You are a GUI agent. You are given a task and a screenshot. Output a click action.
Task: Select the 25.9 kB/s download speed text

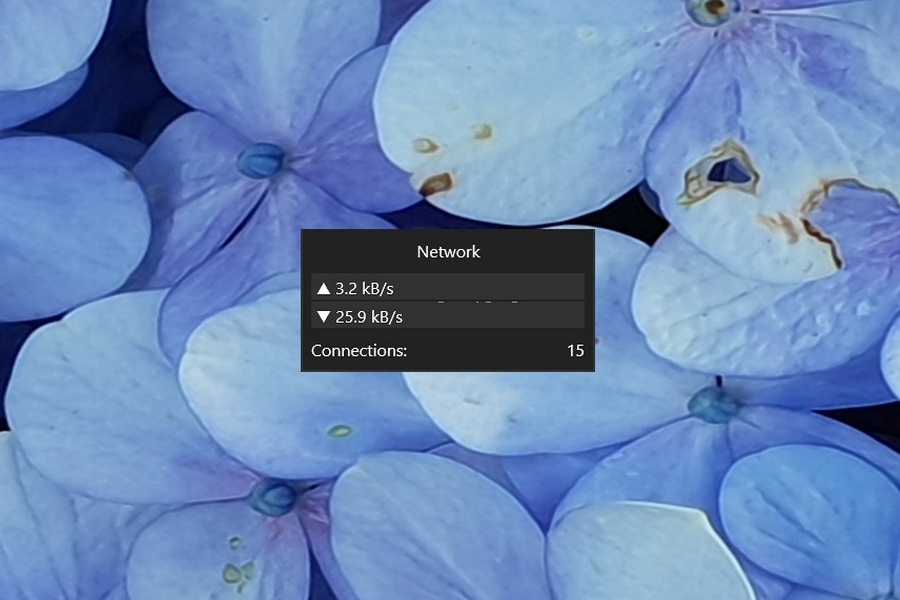(x=369, y=317)
